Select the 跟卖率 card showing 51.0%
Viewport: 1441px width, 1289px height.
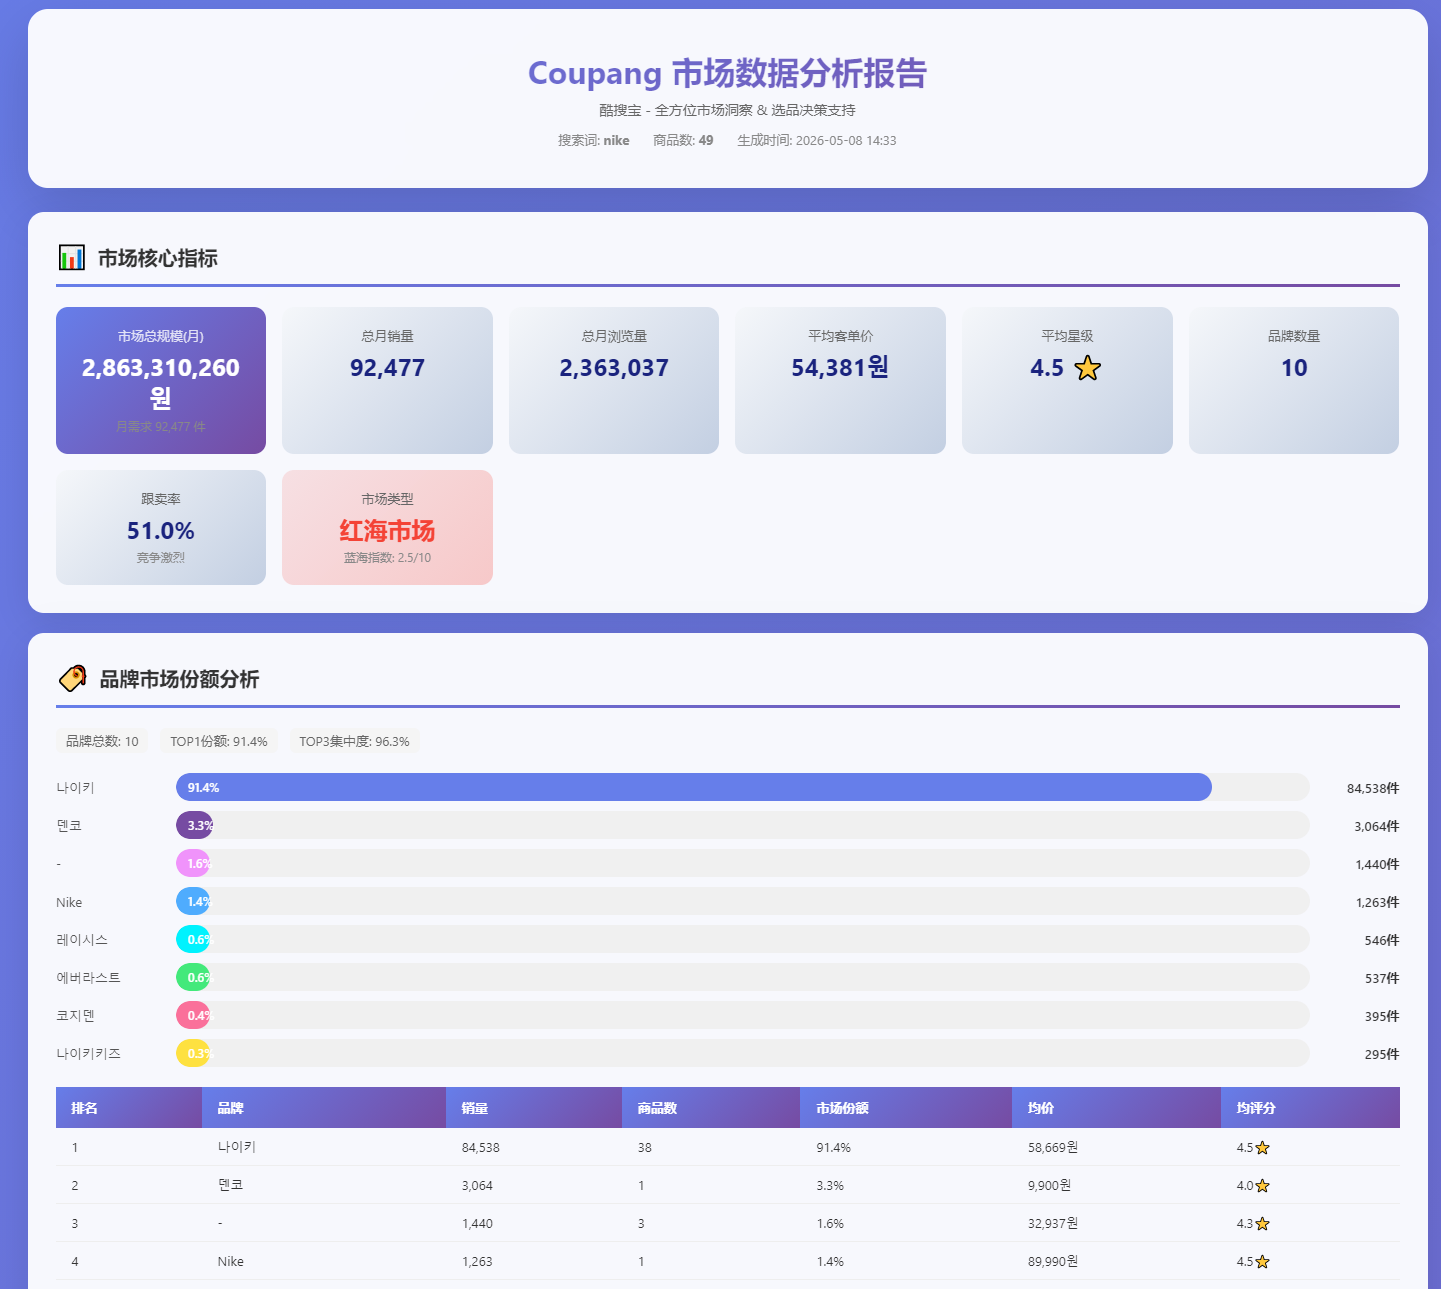pos(161,527)
